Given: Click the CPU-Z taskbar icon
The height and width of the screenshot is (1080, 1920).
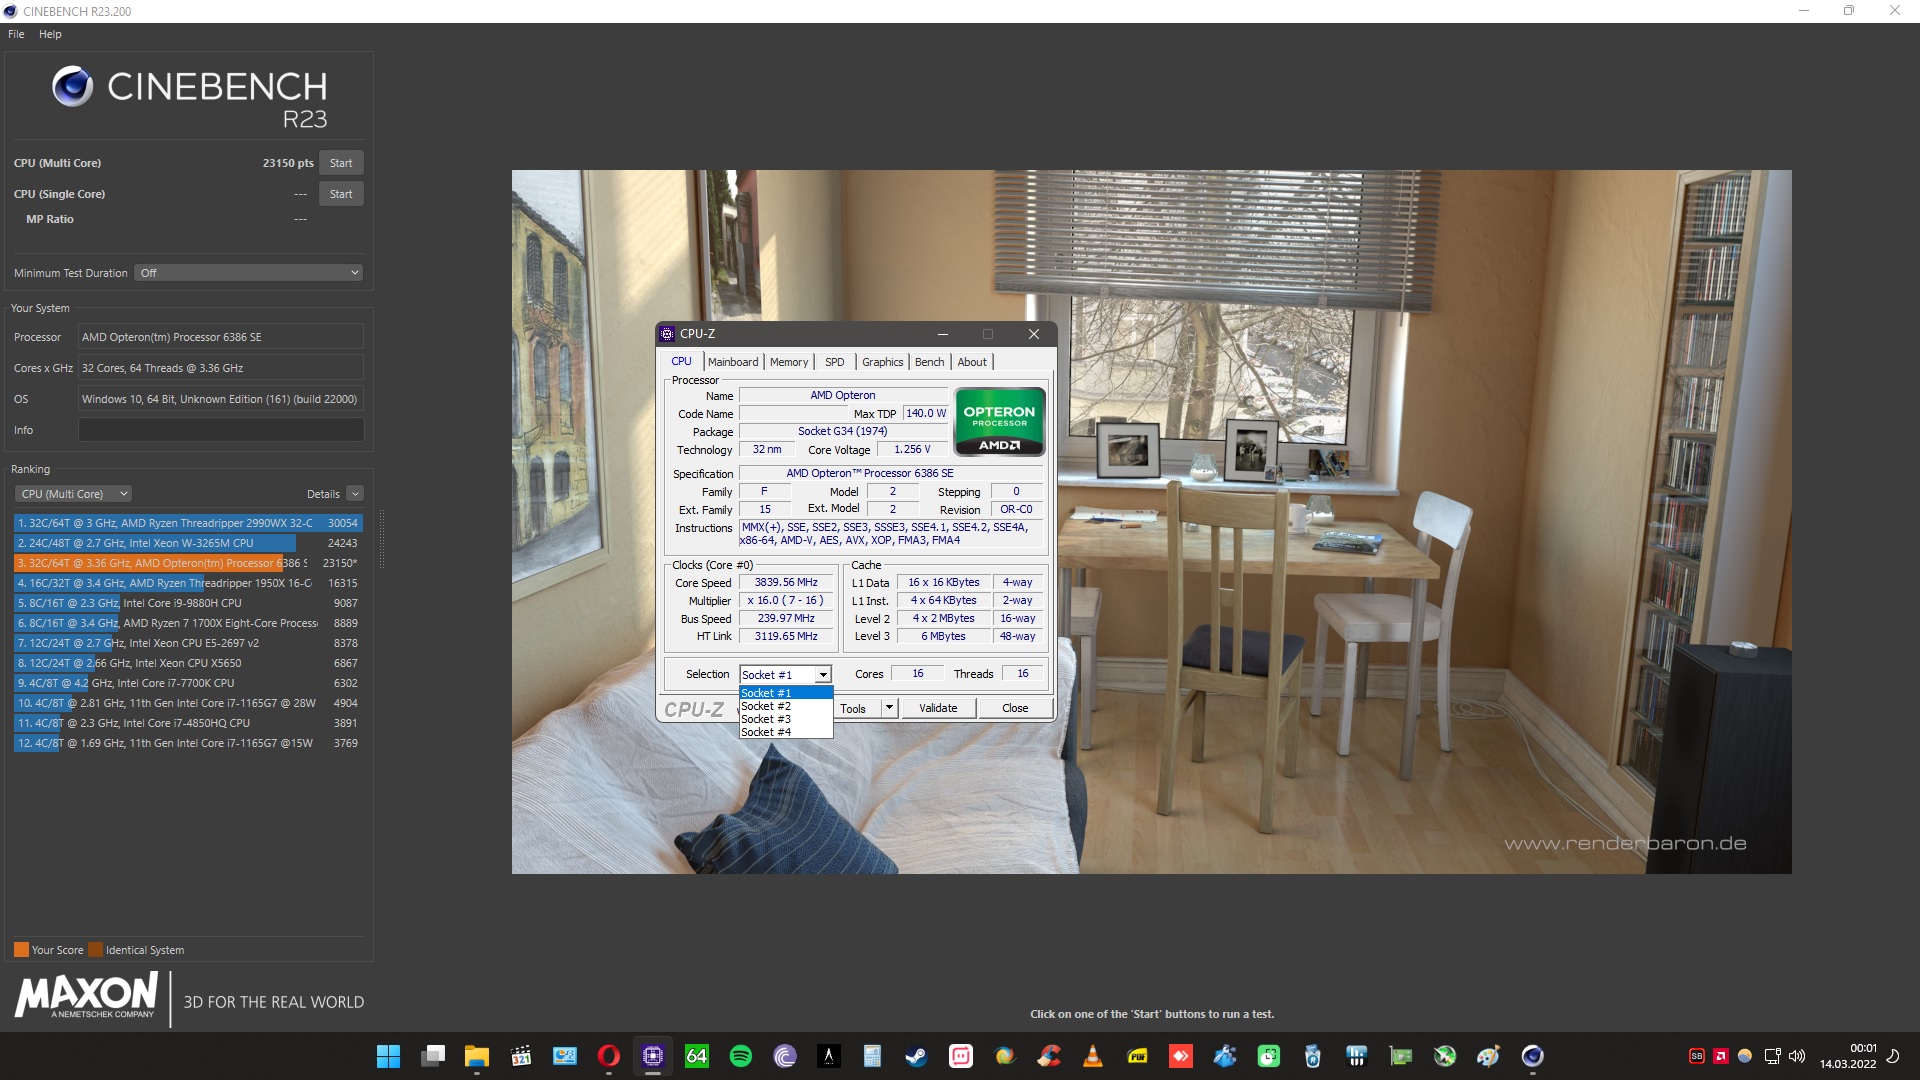Looking at the screenshot, I should (x=653, y=1056).
